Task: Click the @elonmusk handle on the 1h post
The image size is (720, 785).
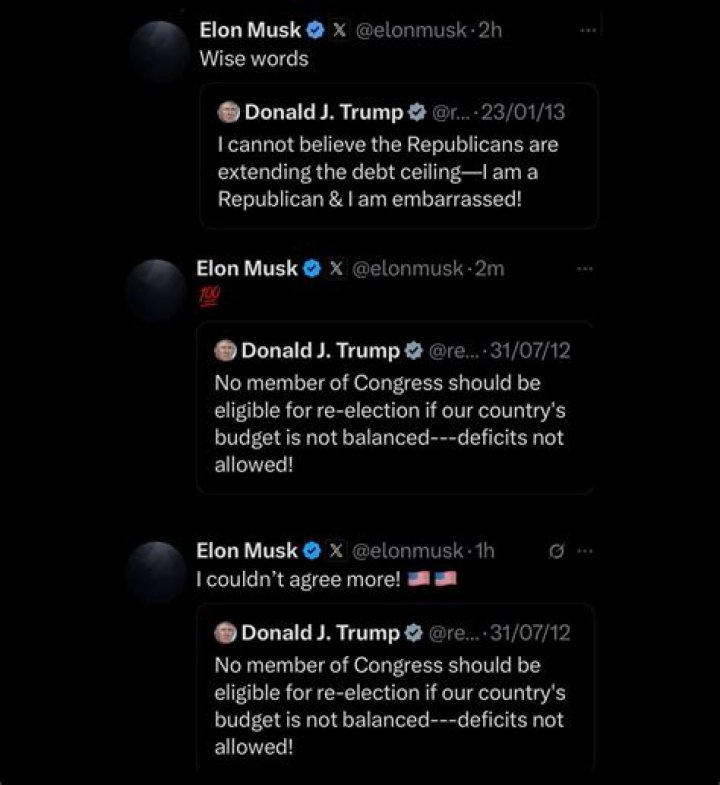Action: [407, 551]
